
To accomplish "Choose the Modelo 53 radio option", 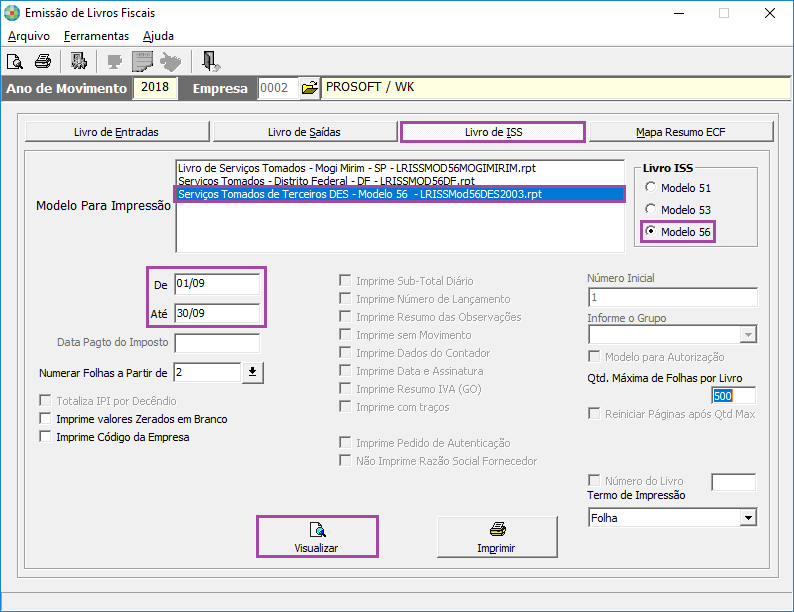I will (x=652, y=210).
